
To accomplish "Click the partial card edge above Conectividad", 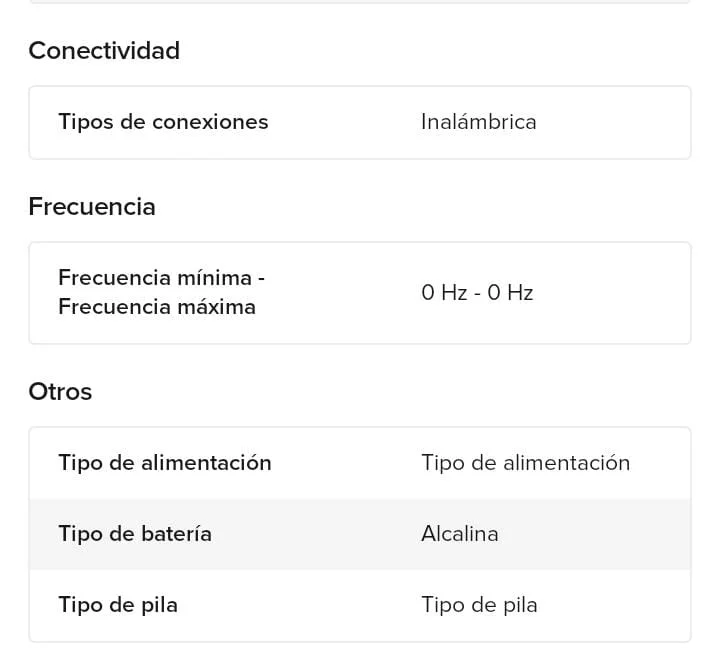I will tap(360, 2).
